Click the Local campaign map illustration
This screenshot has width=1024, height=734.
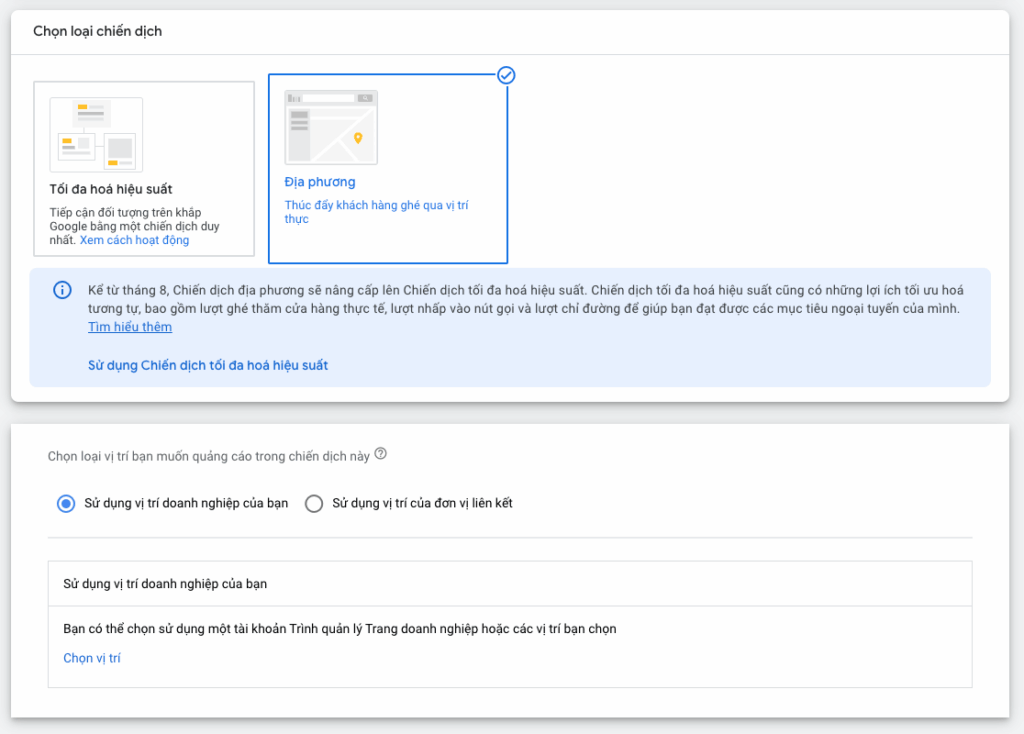(x=331, y=127)
